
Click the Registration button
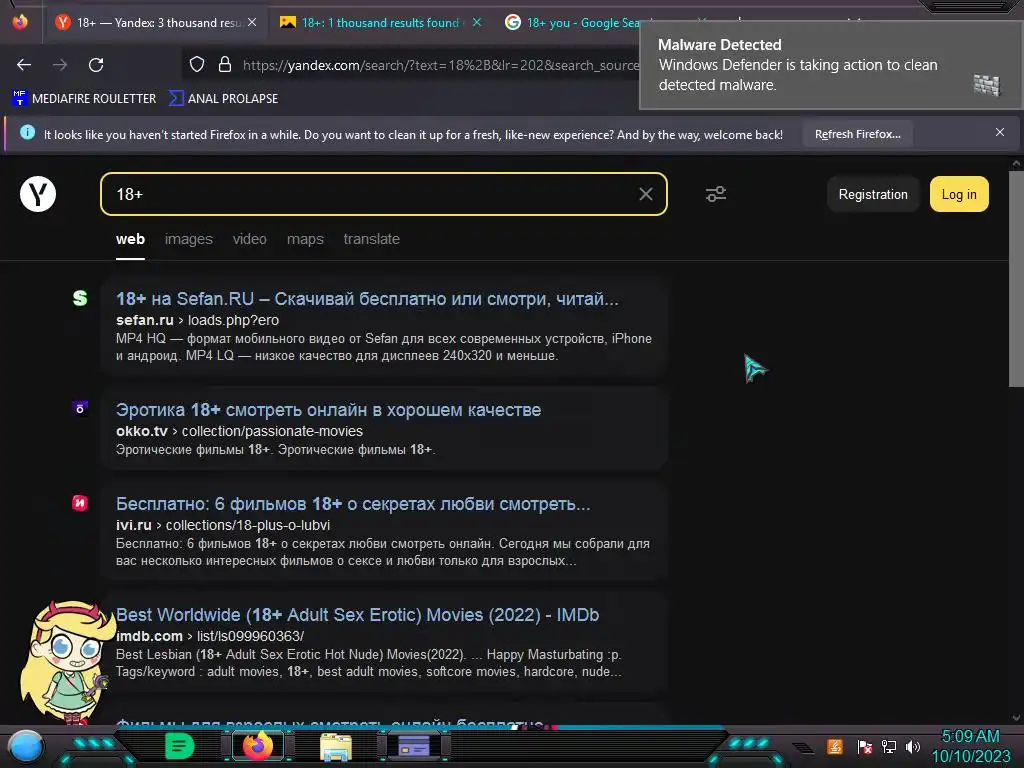pos(872,194)
